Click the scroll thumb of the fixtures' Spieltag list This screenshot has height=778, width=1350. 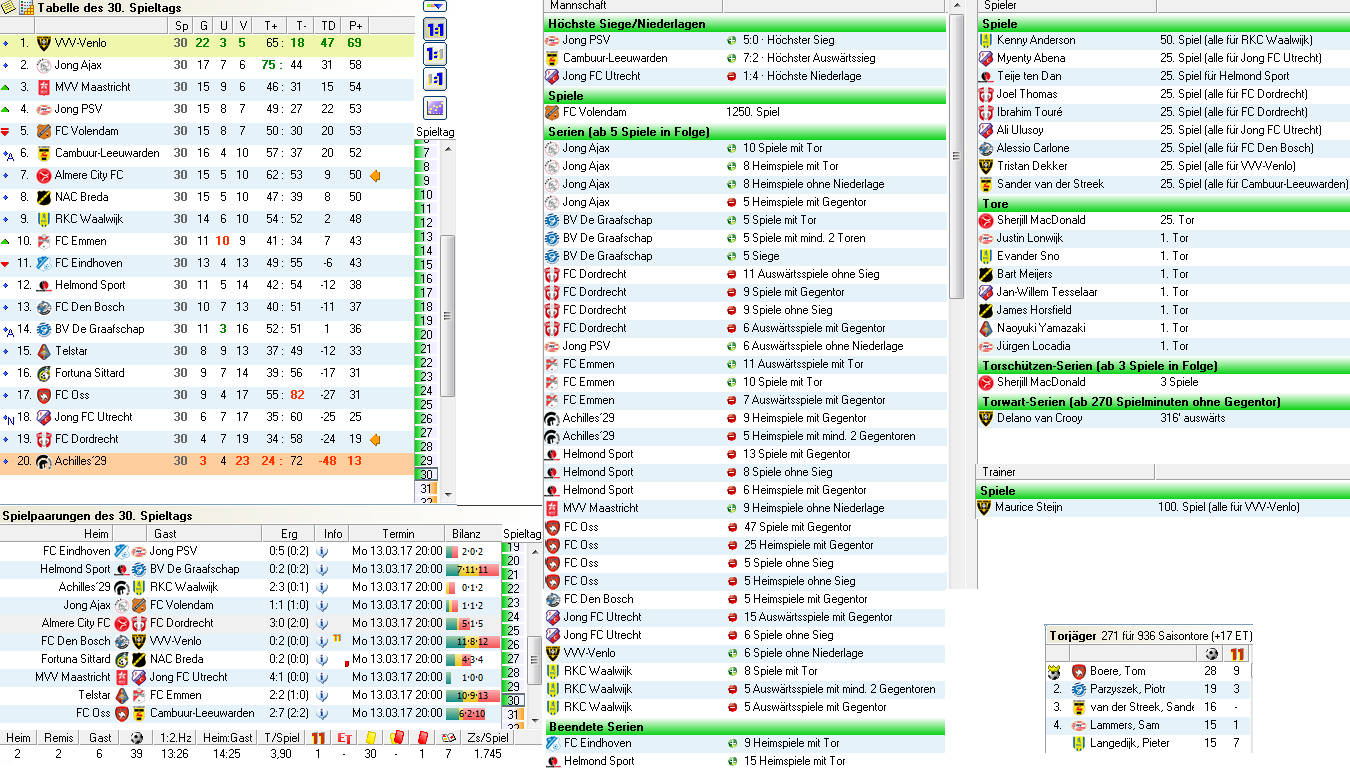(535, 659)
